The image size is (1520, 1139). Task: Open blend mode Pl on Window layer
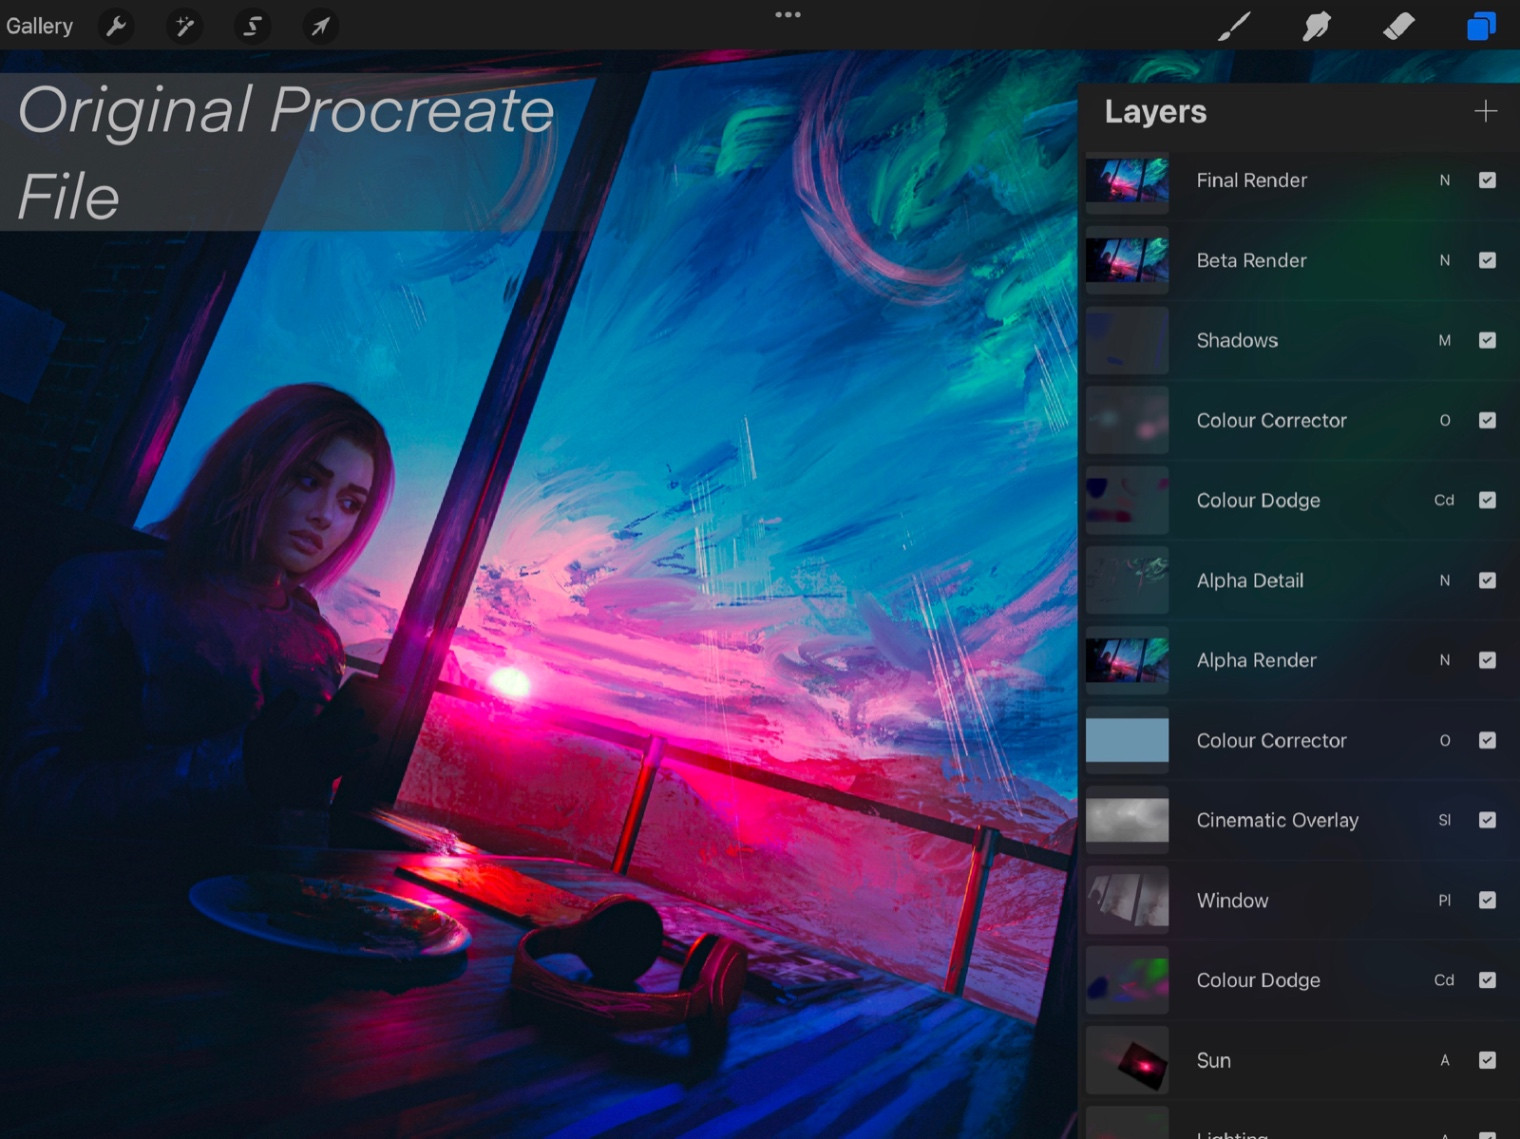(1445, 900)
